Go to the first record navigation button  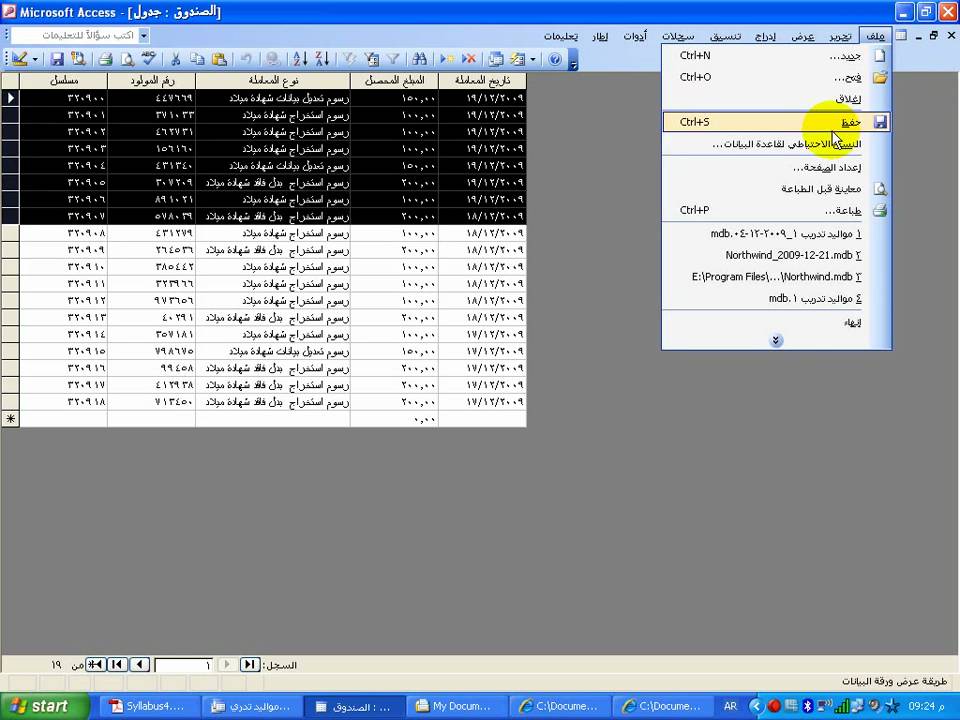[x=250, y=664]
